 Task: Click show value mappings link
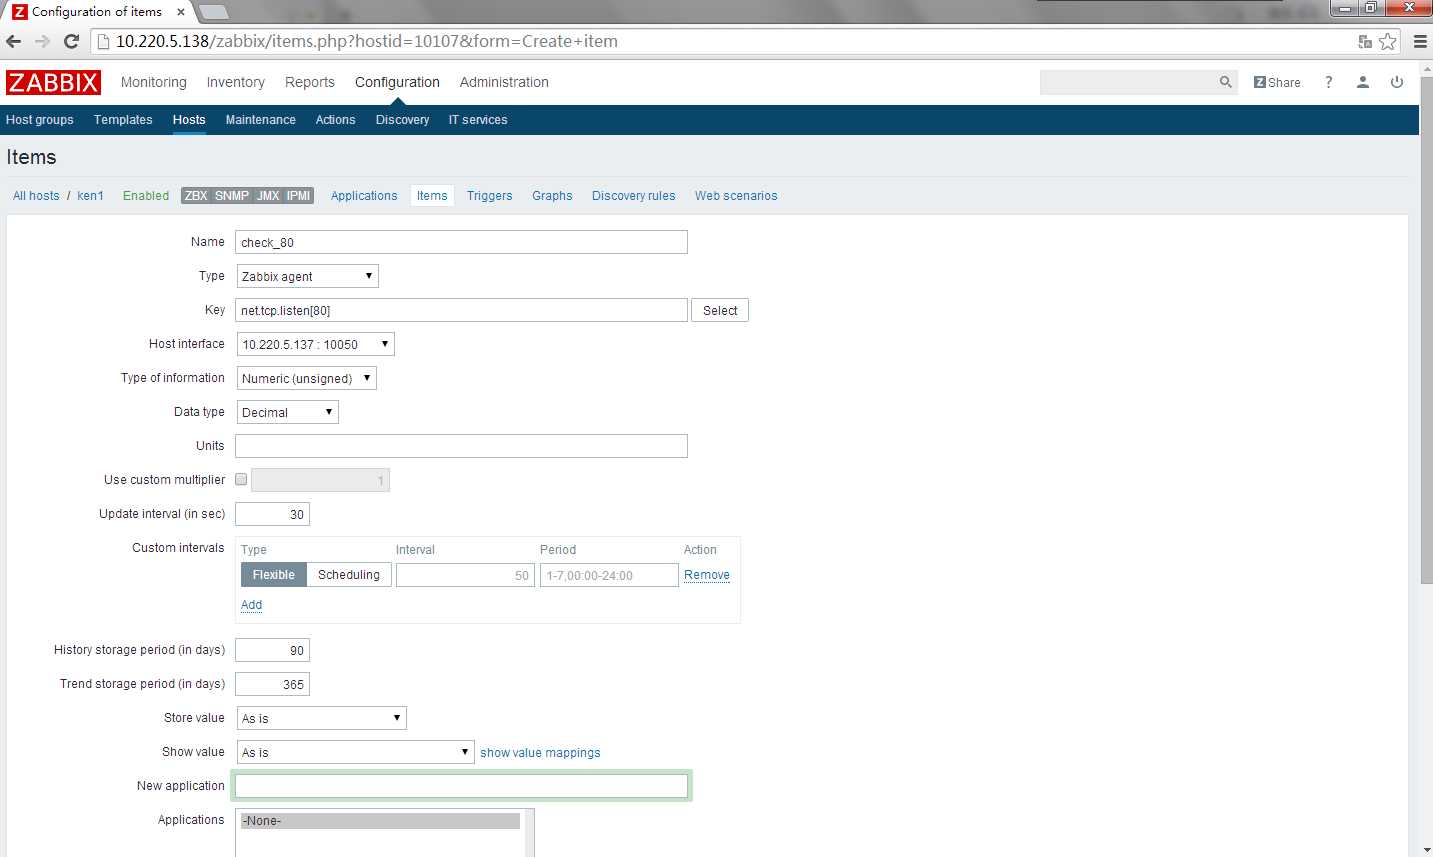(x=540, y=753)
